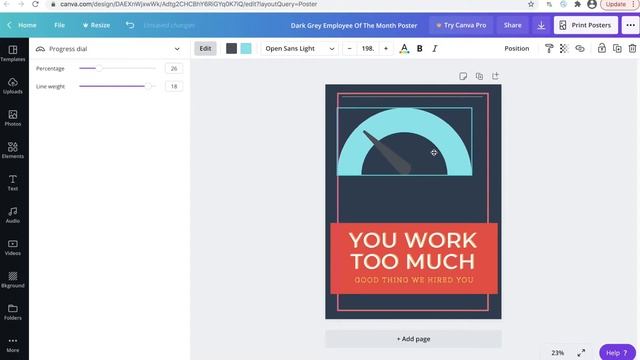Select the light cyan color swatch
Screen dimensions: 640x360
pyautogui.click(x=246, y=49)
